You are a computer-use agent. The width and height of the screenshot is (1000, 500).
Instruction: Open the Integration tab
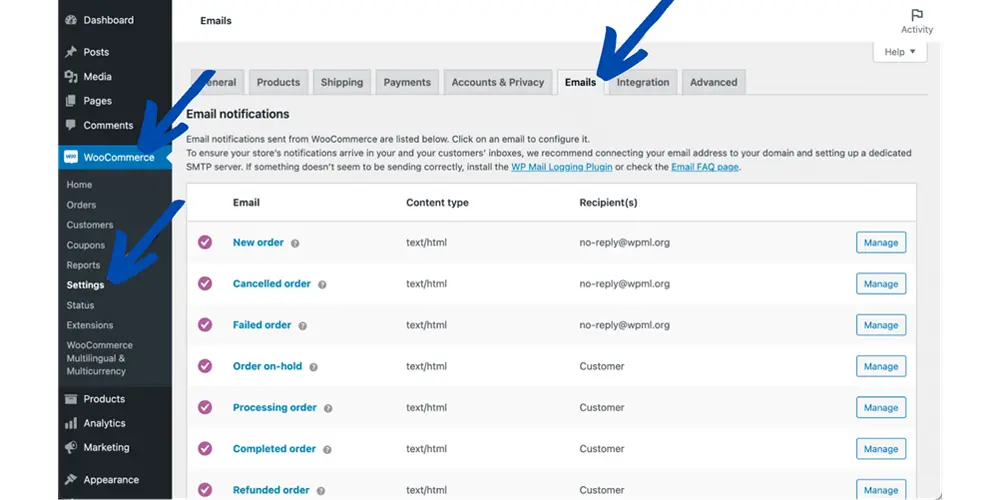643,82
